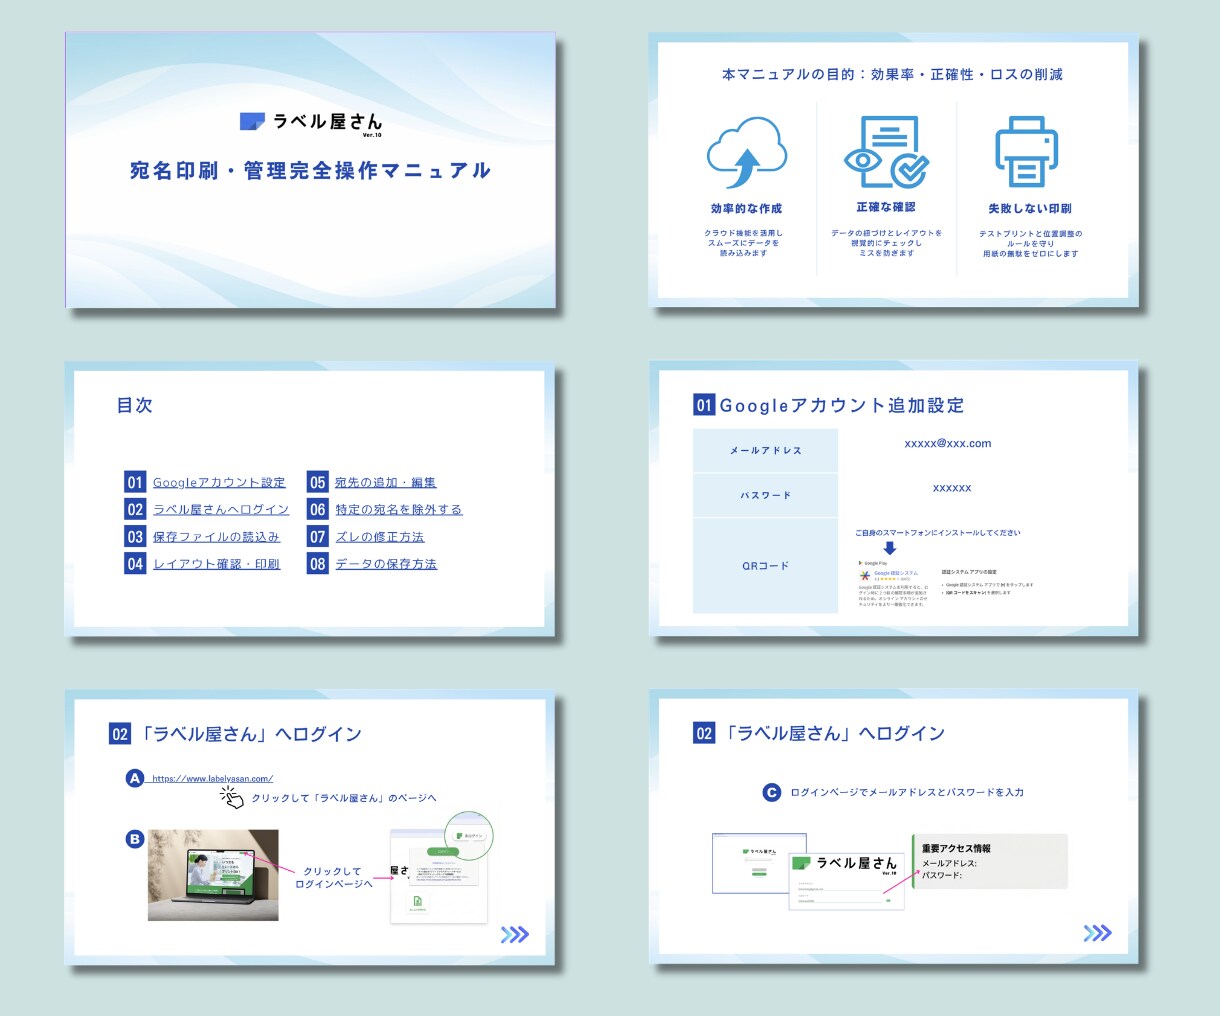Click the 効率的な作成 label
This screenshot has height=1016, width=1220.
click(746, 209)
